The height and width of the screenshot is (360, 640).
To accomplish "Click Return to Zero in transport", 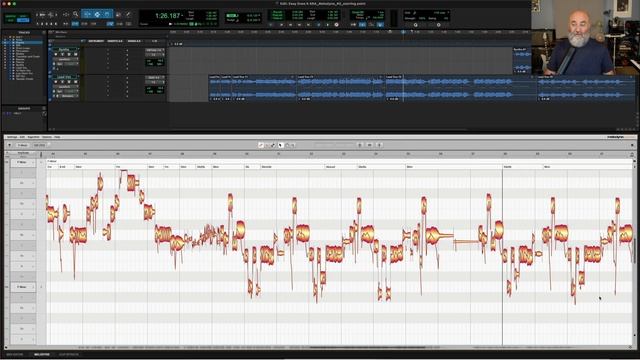I will 282,24.
